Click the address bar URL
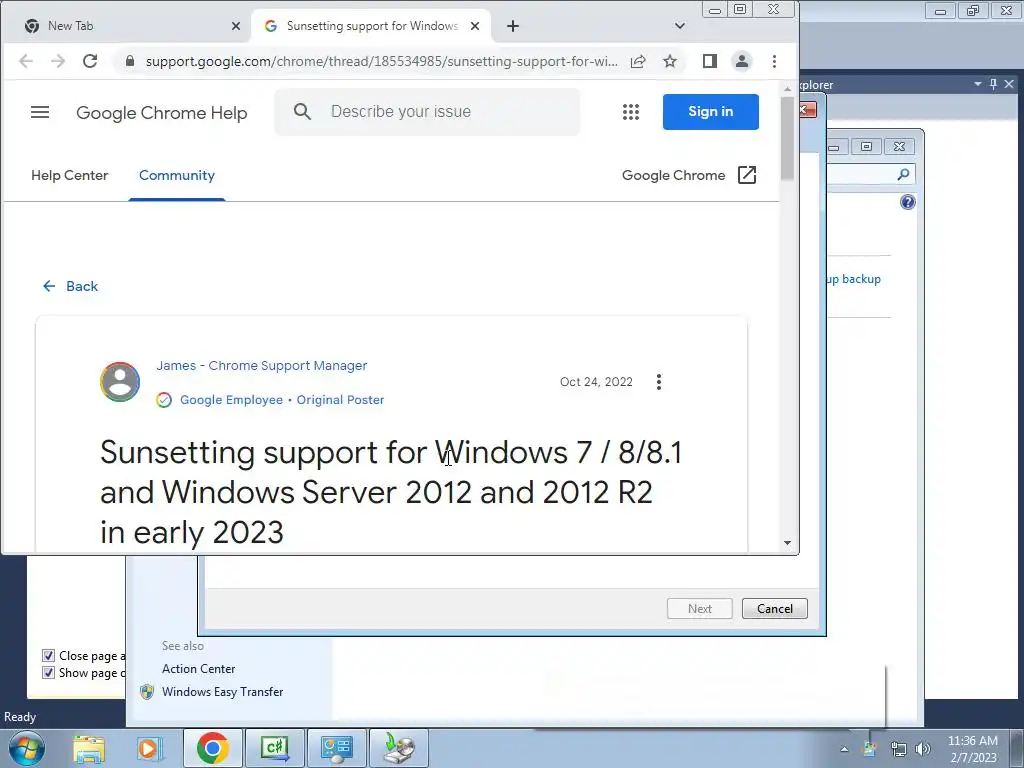 pyautogui.click(x=381, y=61)
